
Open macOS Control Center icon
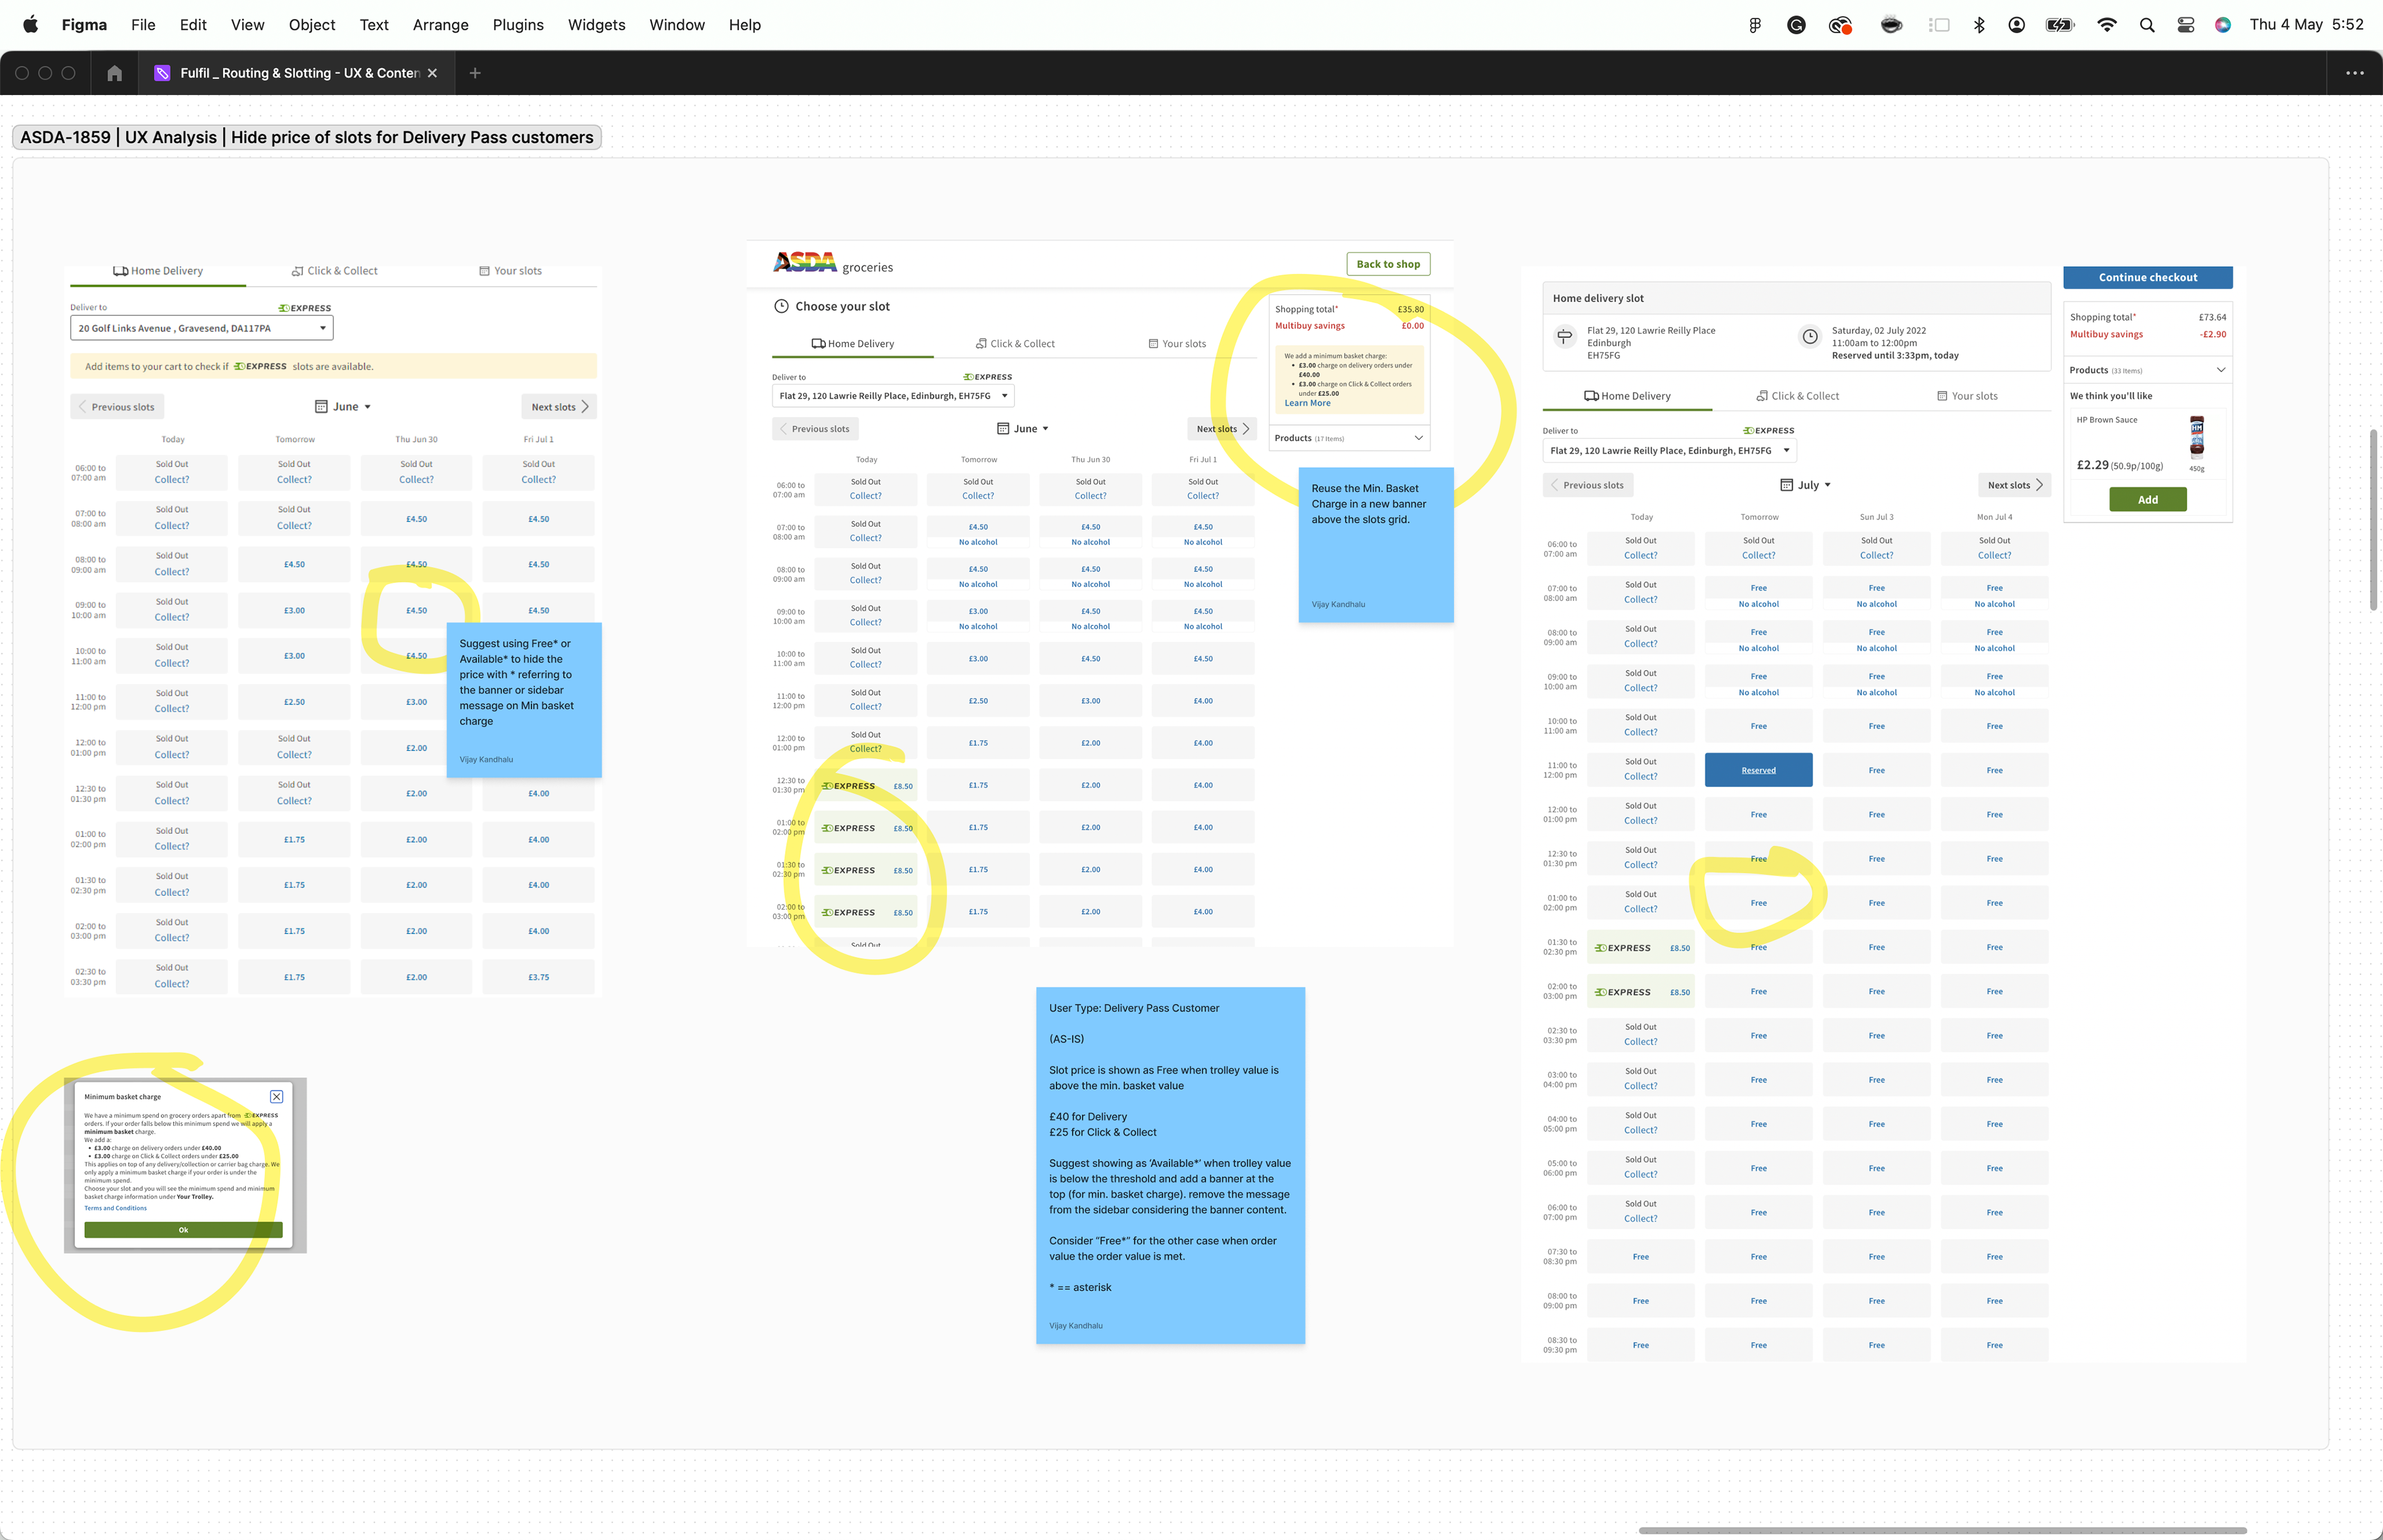coord(2185,25)
